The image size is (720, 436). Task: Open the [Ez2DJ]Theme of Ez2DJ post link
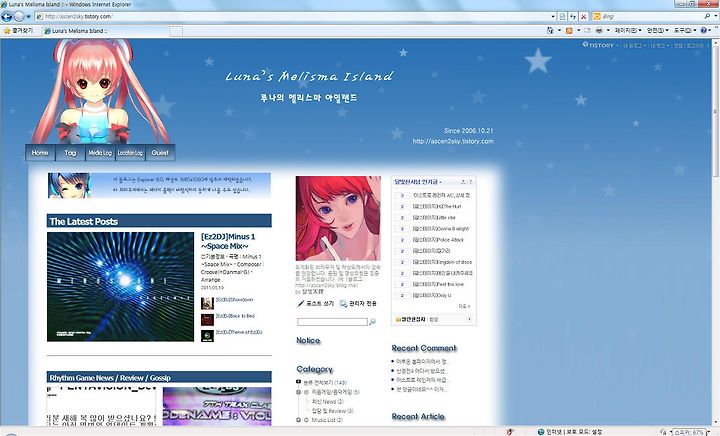coord(239,332)
